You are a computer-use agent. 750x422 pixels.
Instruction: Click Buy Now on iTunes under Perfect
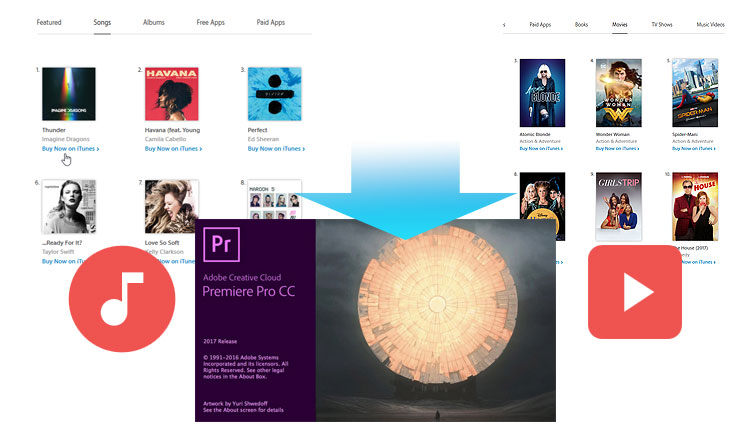click(275, 148)
